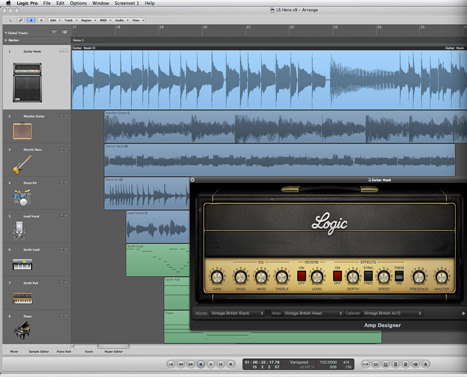Expand the Marker track disclosure triangle
Image resolution: width=467 pixels, height=377 pixels.
tap(6, 40)
